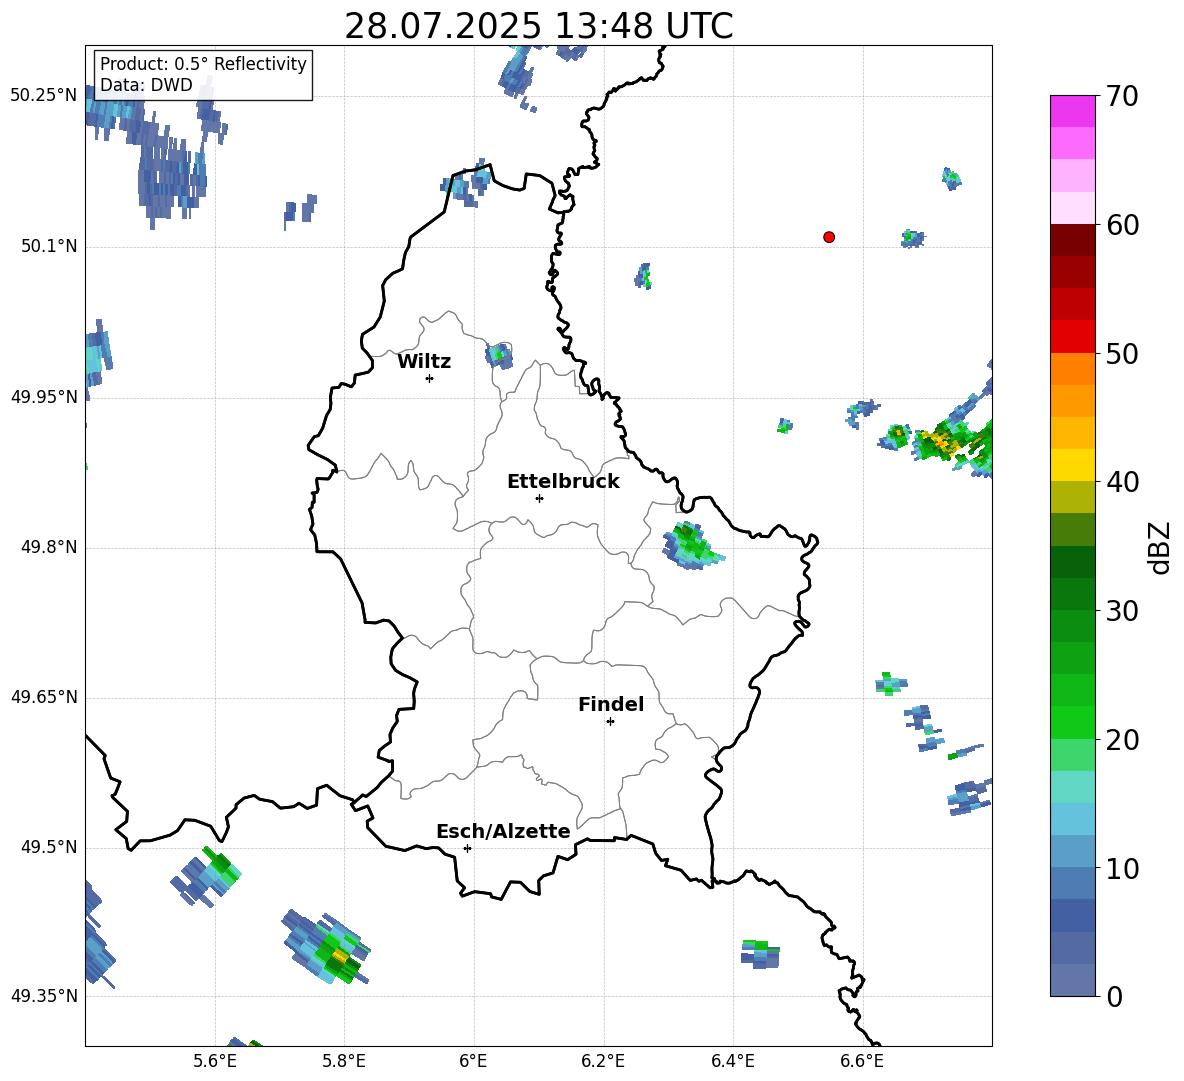1184x1081 pixels.
Task: Click the 49.5°N latitude label
Action: click(49, 848)
